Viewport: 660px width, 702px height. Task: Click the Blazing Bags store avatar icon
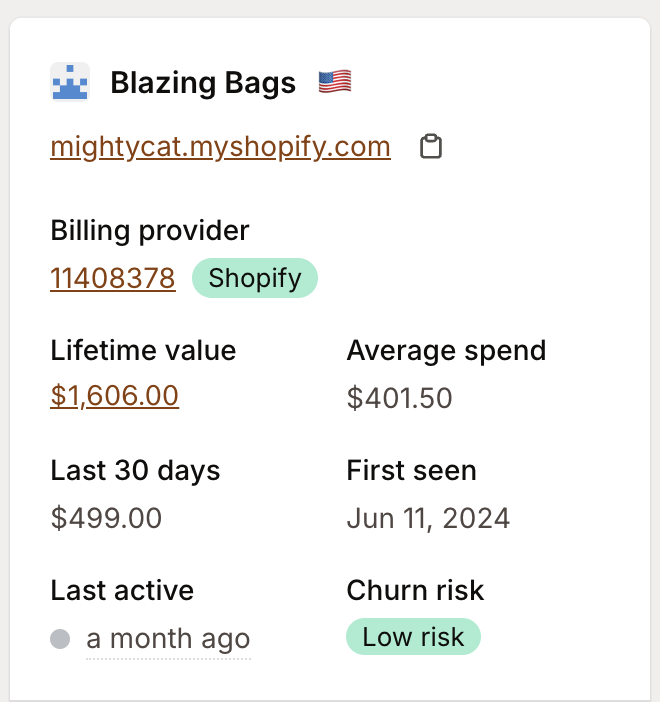pyautogui.click(x=70, y=82)
